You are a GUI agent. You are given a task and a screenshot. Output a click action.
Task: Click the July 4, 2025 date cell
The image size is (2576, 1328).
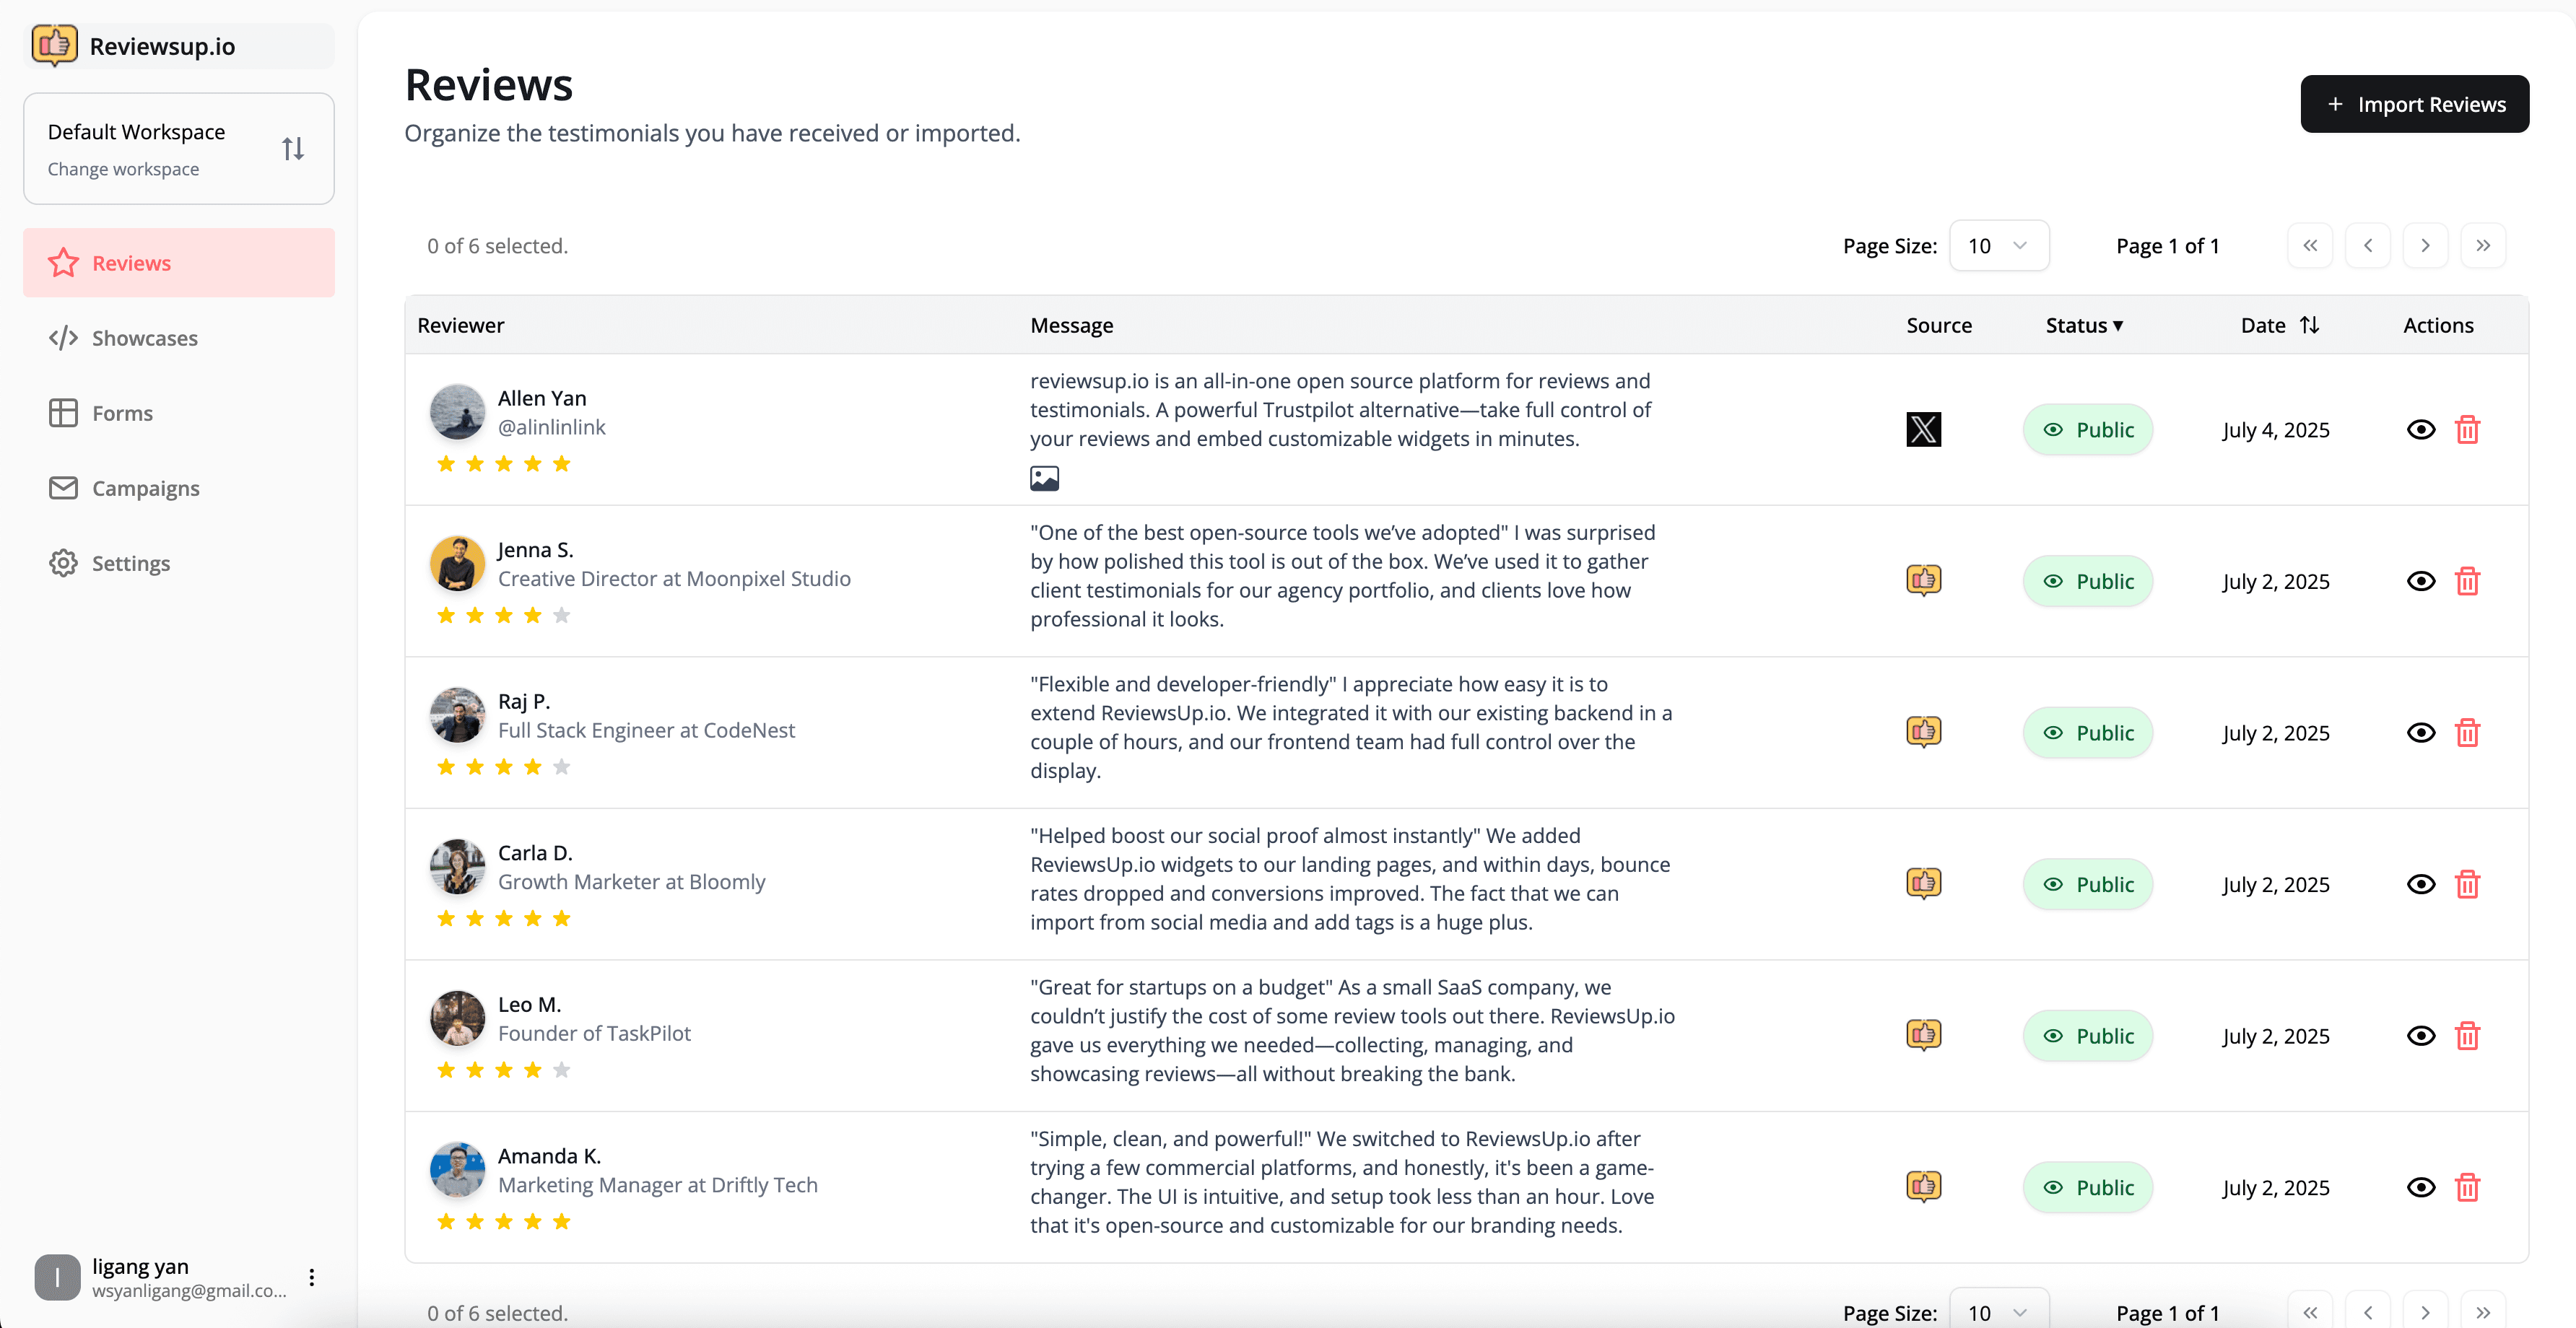click(2275, 430)
